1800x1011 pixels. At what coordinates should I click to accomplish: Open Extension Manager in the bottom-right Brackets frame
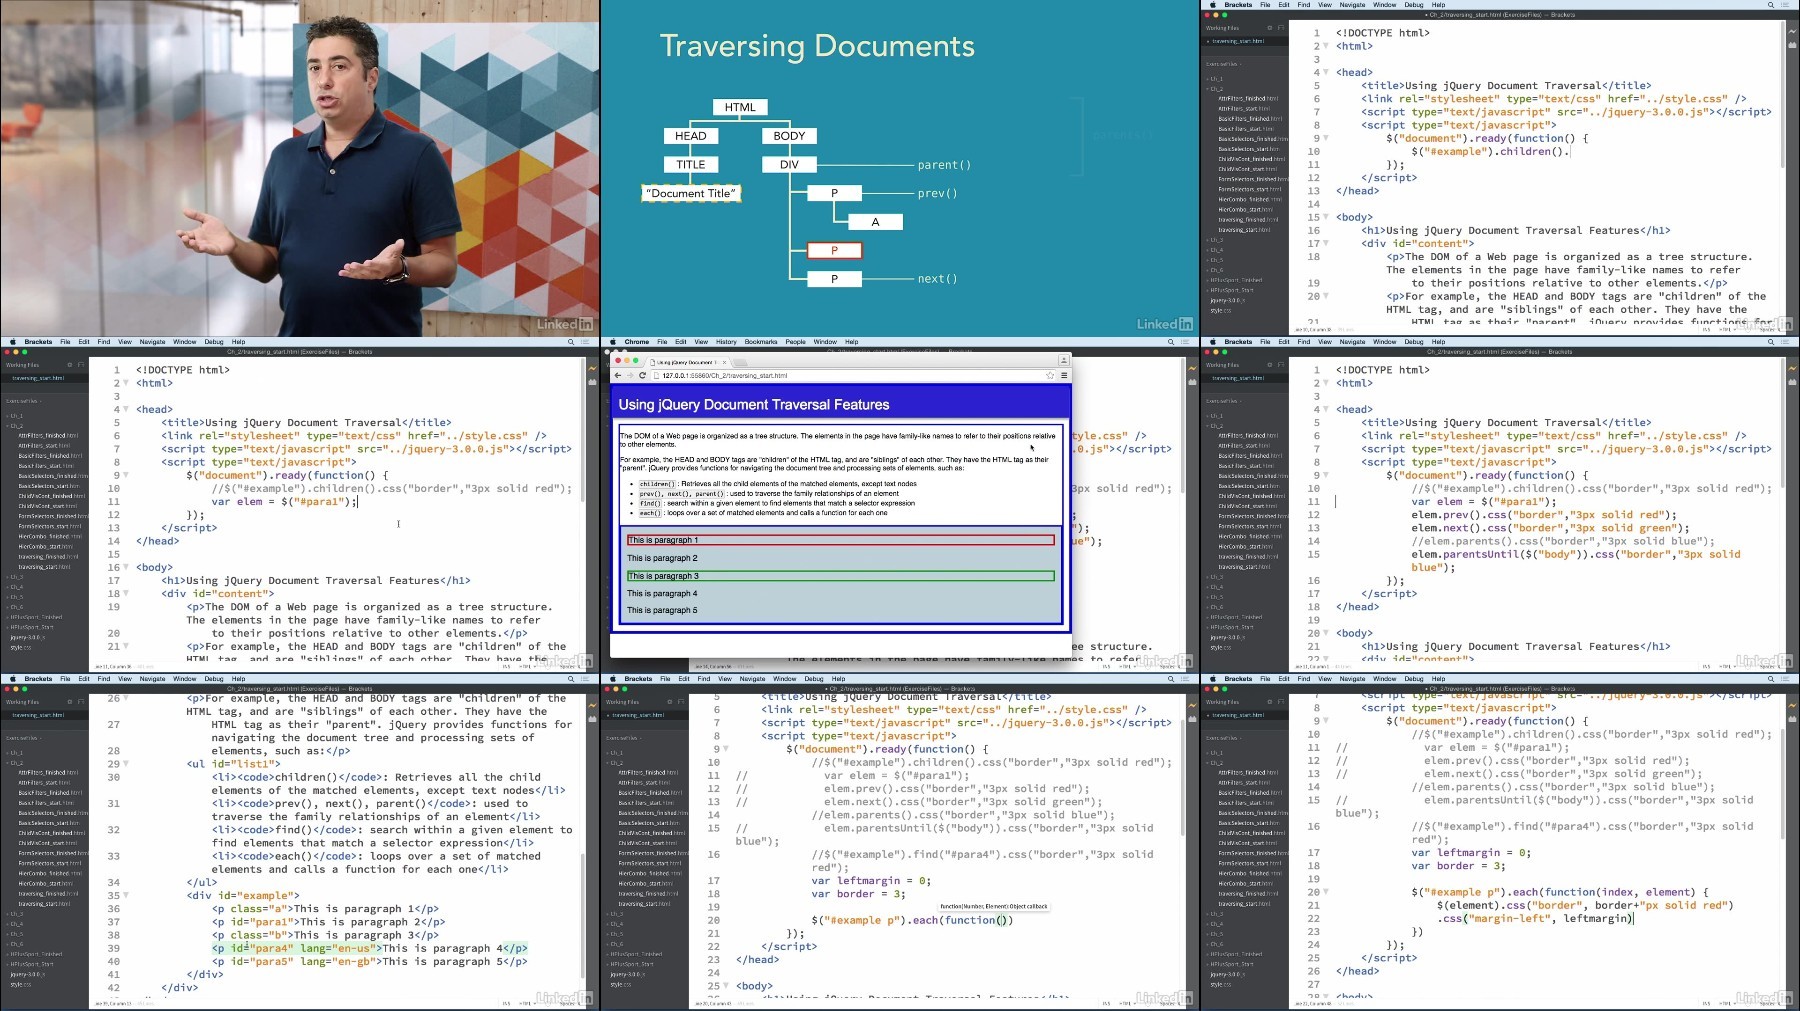tap(1792, 718)
